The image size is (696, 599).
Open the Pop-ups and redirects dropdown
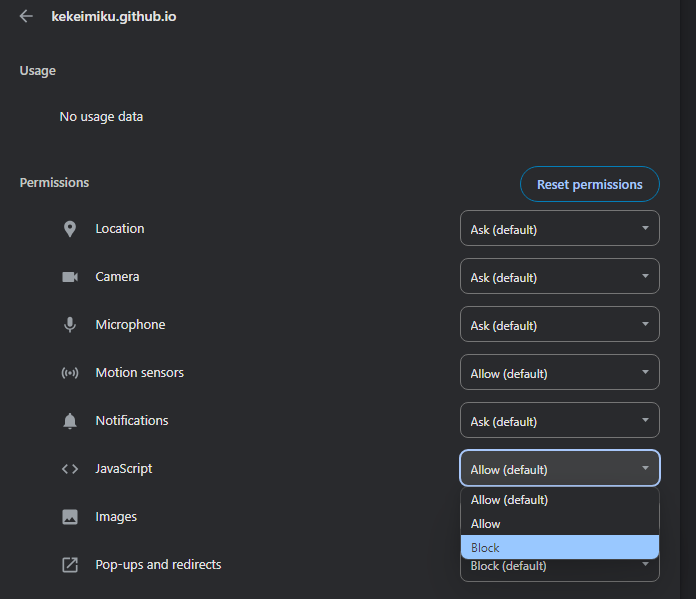tap(560, 570)
